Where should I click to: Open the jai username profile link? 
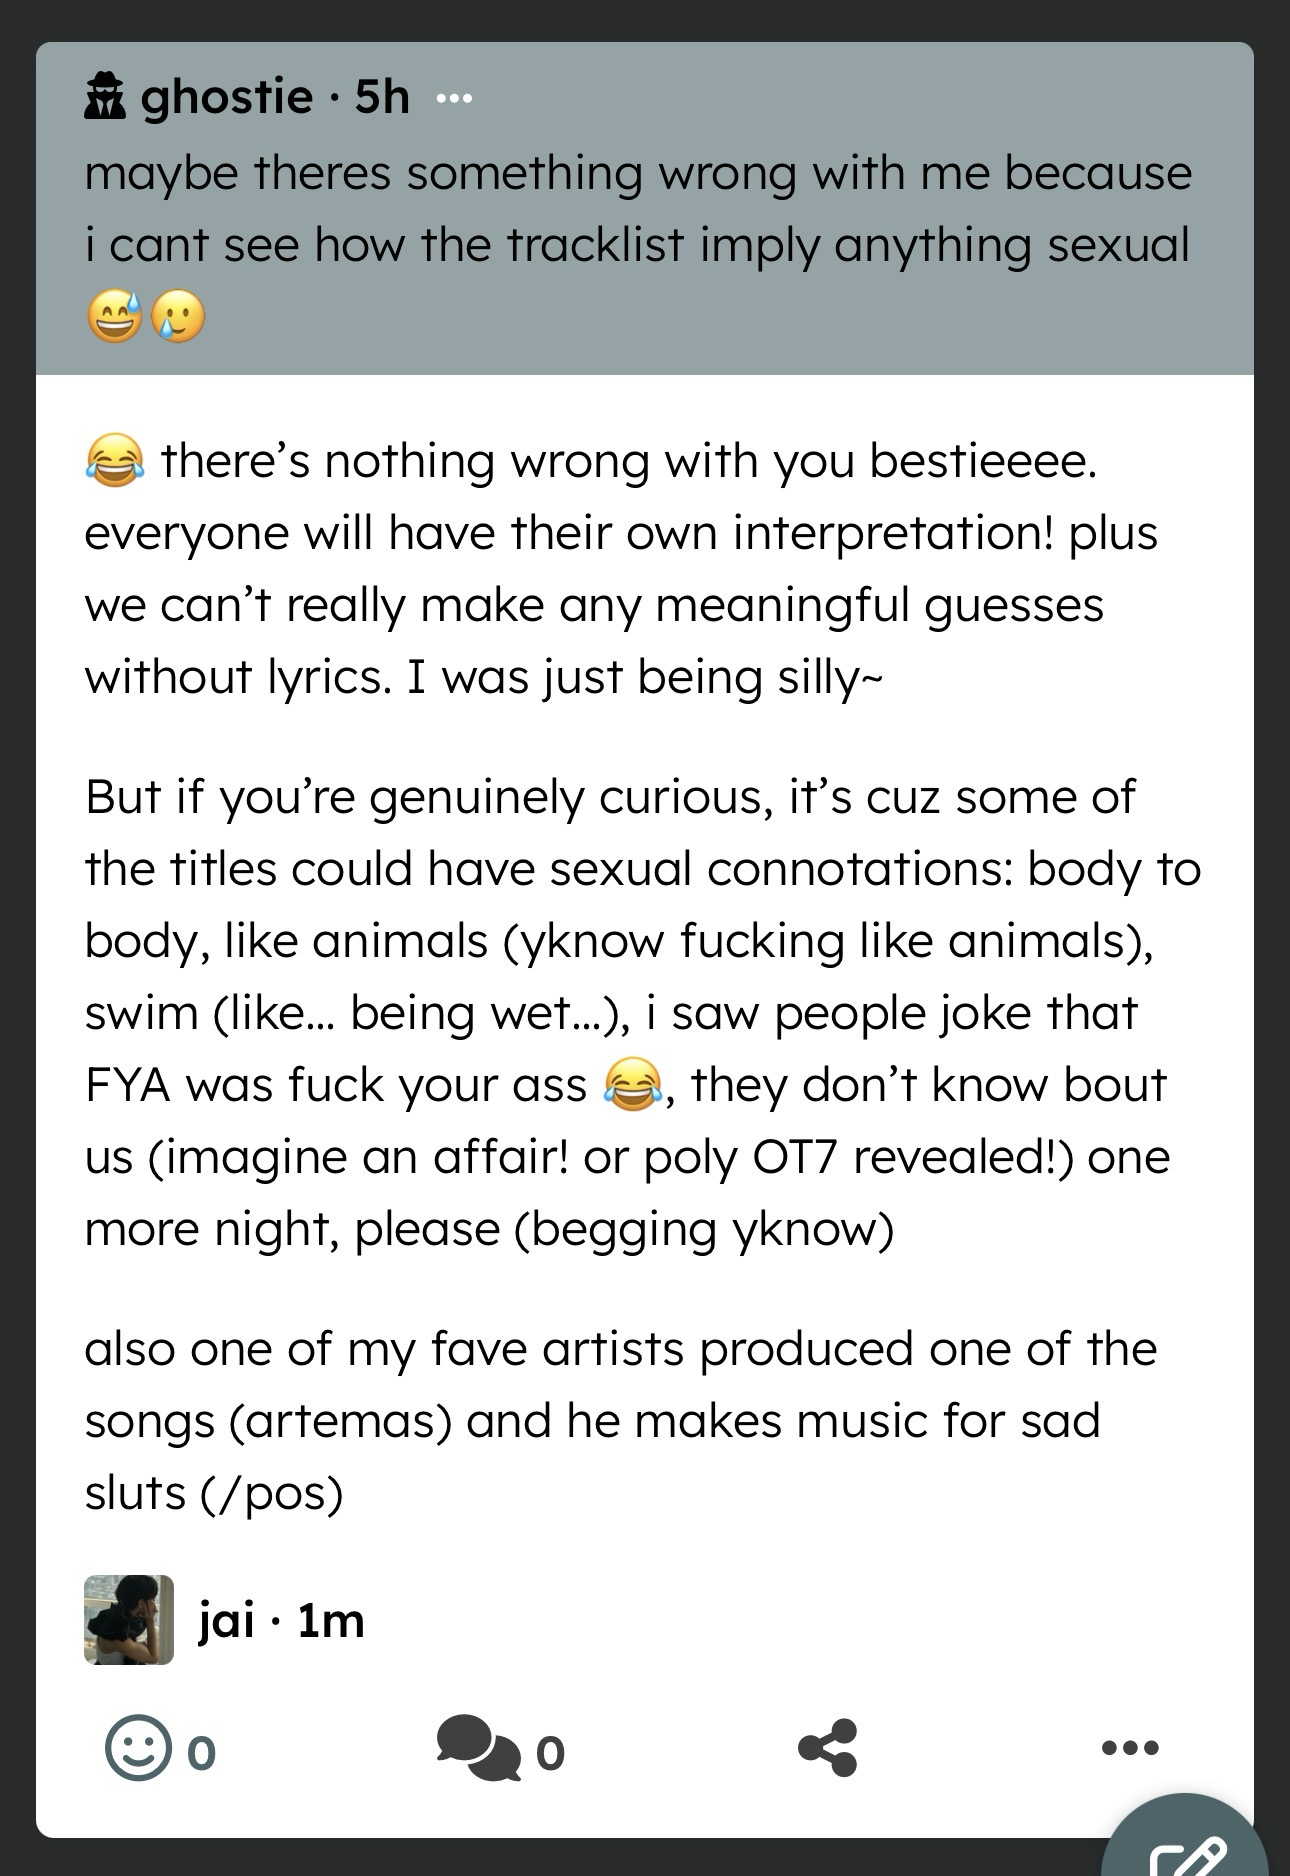point(226,1620)
